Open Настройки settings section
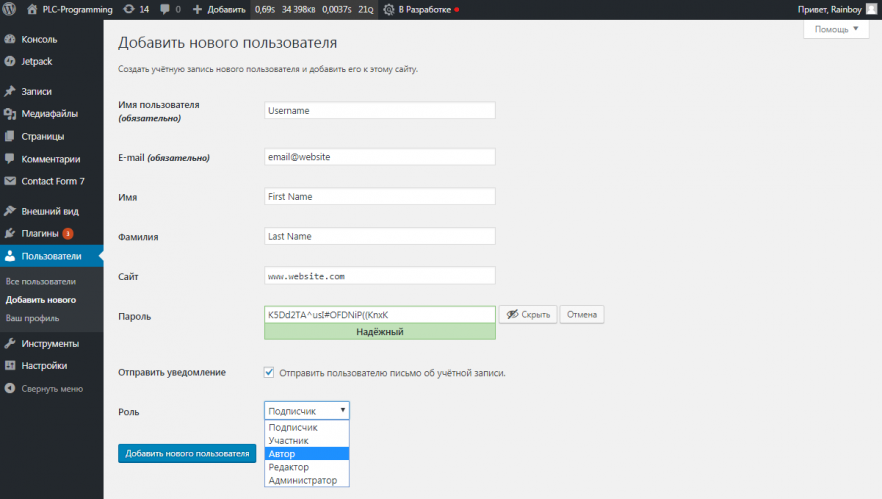Viewport: 882px width, 499px height. click(44, 365)
